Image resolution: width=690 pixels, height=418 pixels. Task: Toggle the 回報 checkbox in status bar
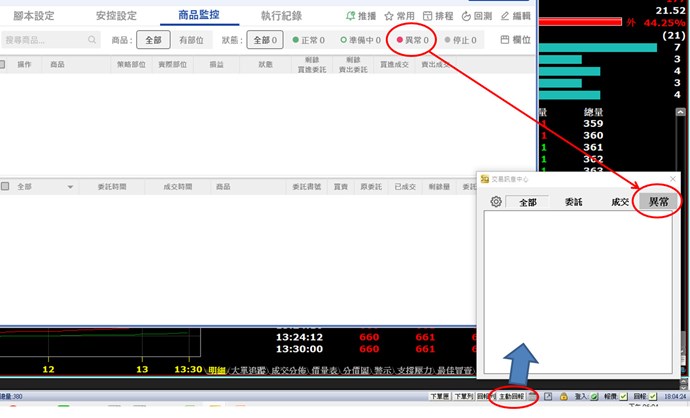coord(653,397)
